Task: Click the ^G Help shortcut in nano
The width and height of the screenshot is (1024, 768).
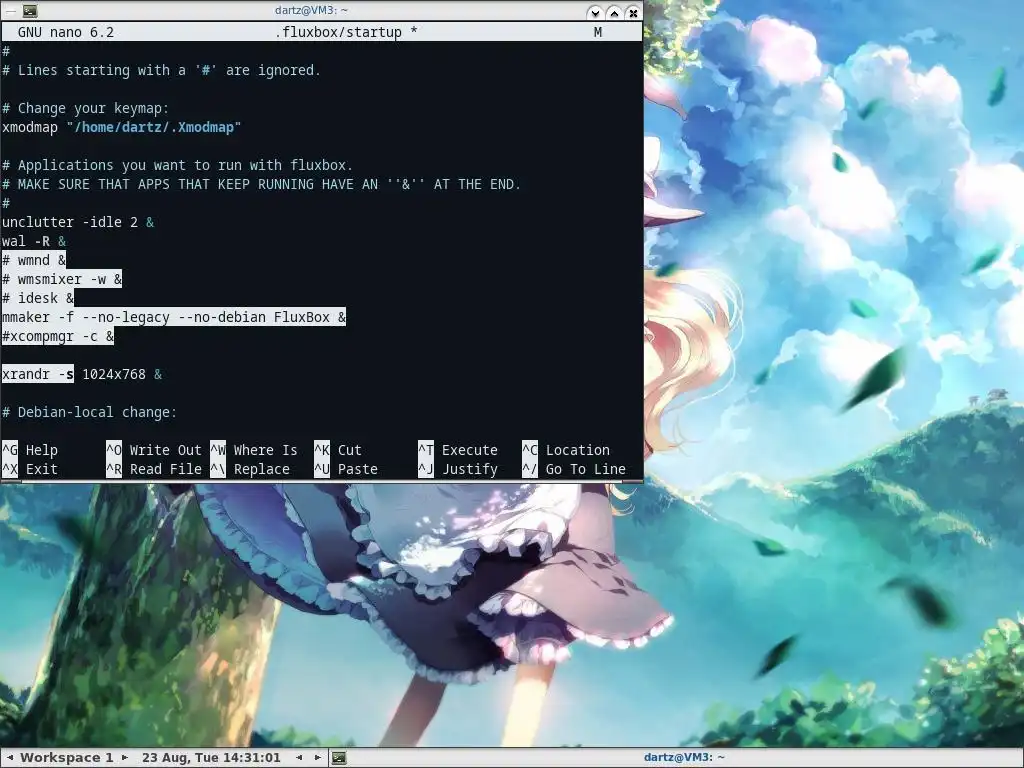Action: click(30, 450)
